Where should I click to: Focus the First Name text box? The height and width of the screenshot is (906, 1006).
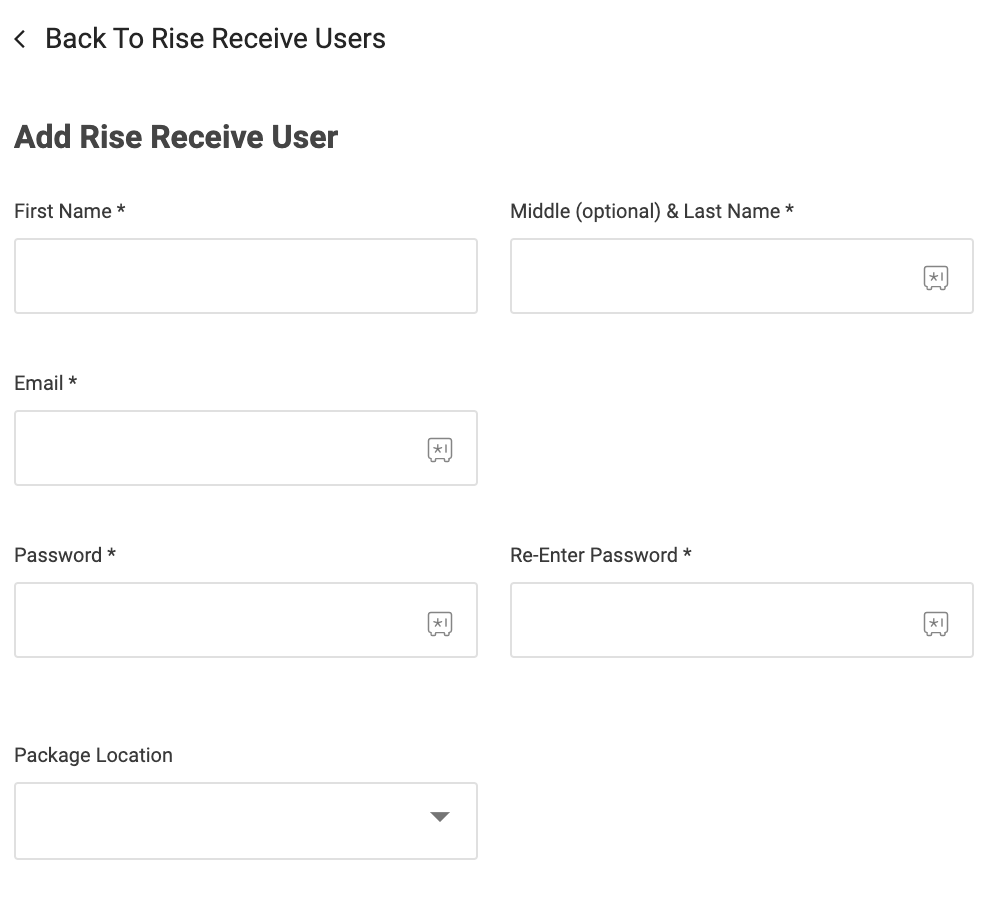[245, 276]
